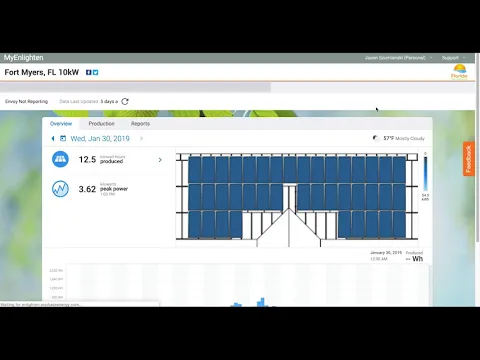Go to next day arrow
Screen dimensions: 480x360
click(x=141, y=138)
